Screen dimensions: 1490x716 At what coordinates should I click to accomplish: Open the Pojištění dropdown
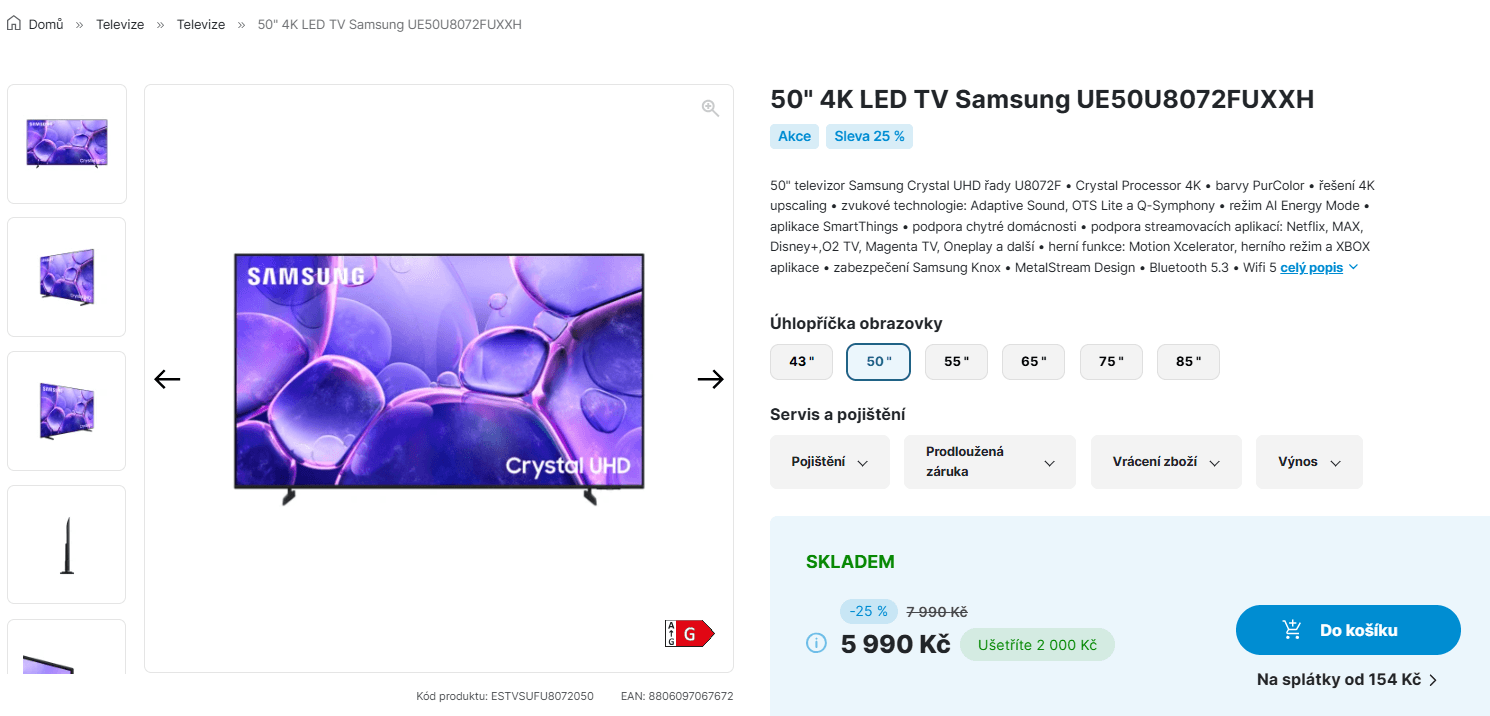[829, 461]
